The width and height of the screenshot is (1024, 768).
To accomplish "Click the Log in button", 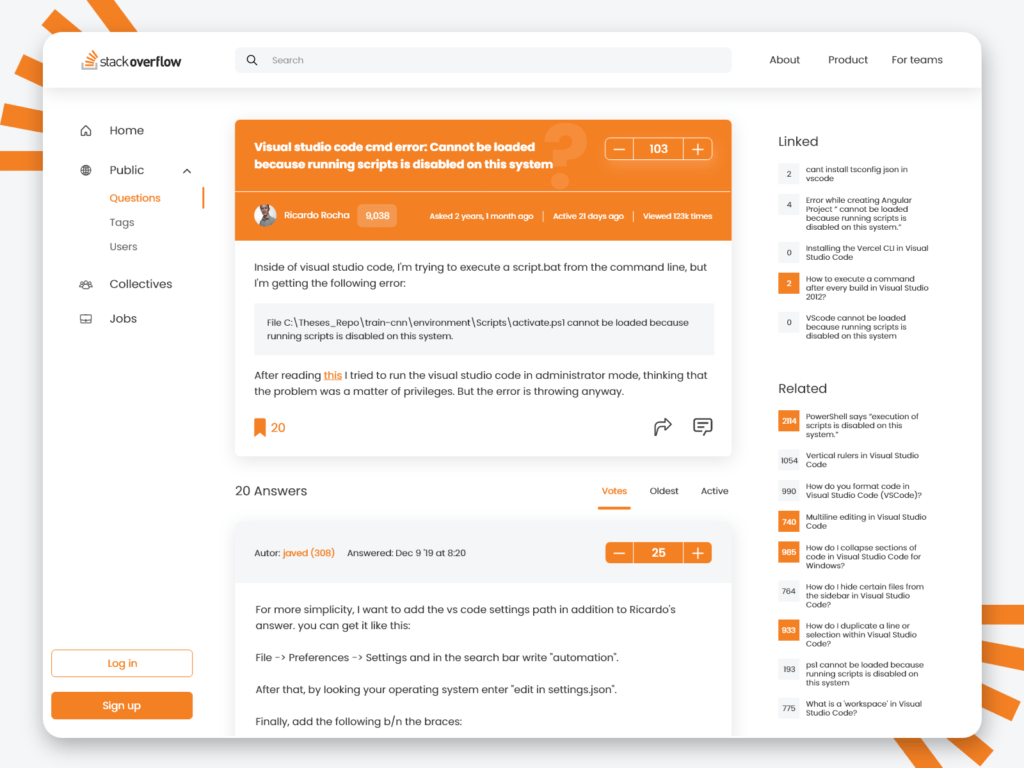I will click(x=122, y=664).
